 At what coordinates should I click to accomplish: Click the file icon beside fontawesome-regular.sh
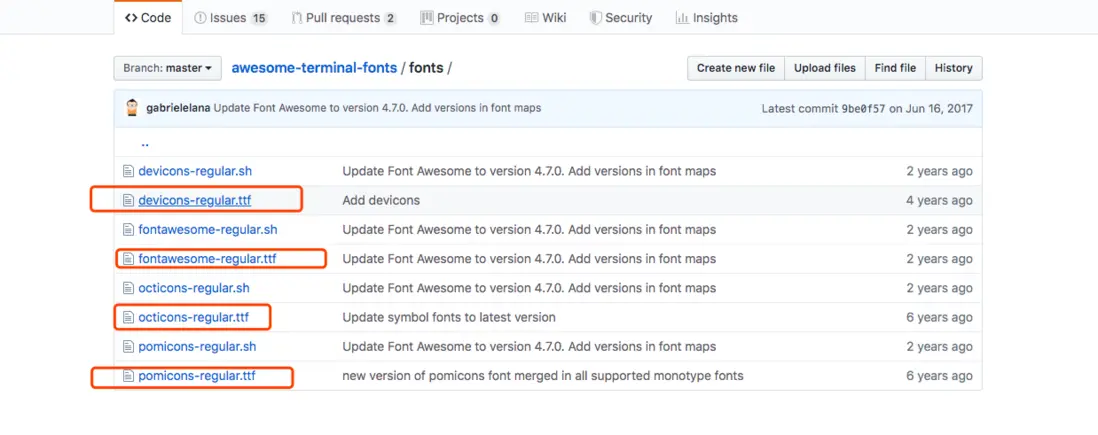[x=127, y=230]
